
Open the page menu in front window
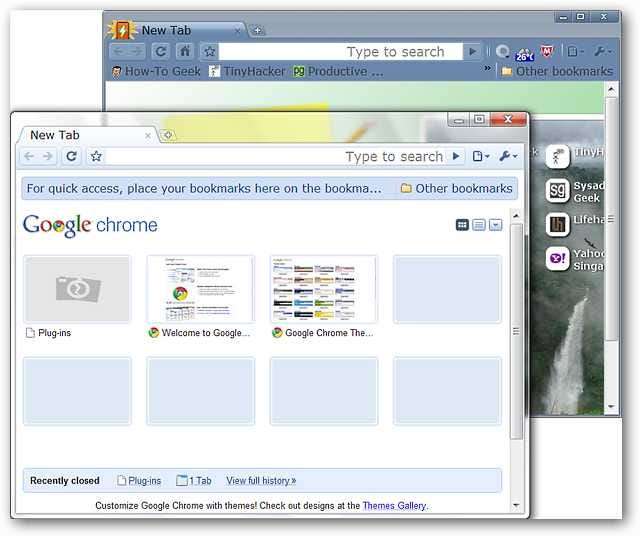(480, 156)
